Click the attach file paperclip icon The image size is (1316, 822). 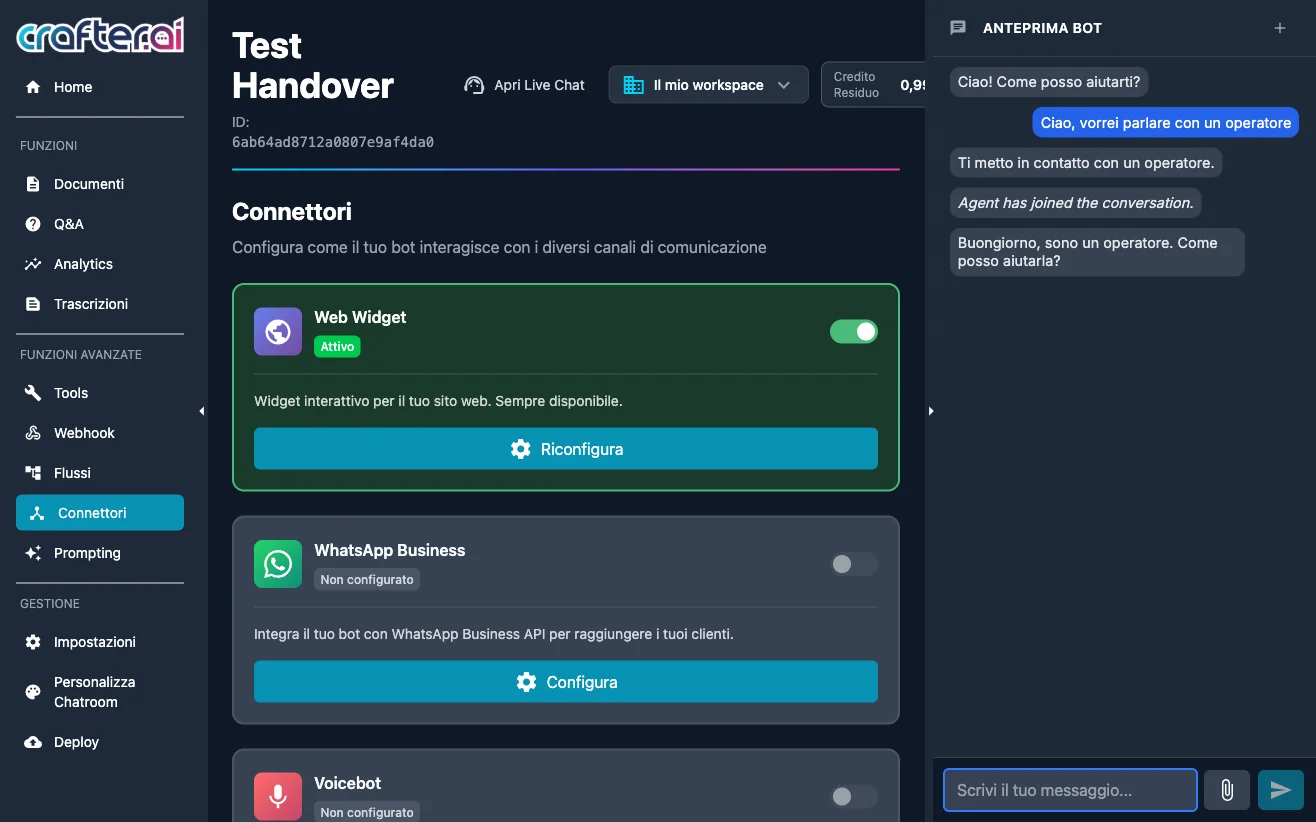pos(1227,790)
